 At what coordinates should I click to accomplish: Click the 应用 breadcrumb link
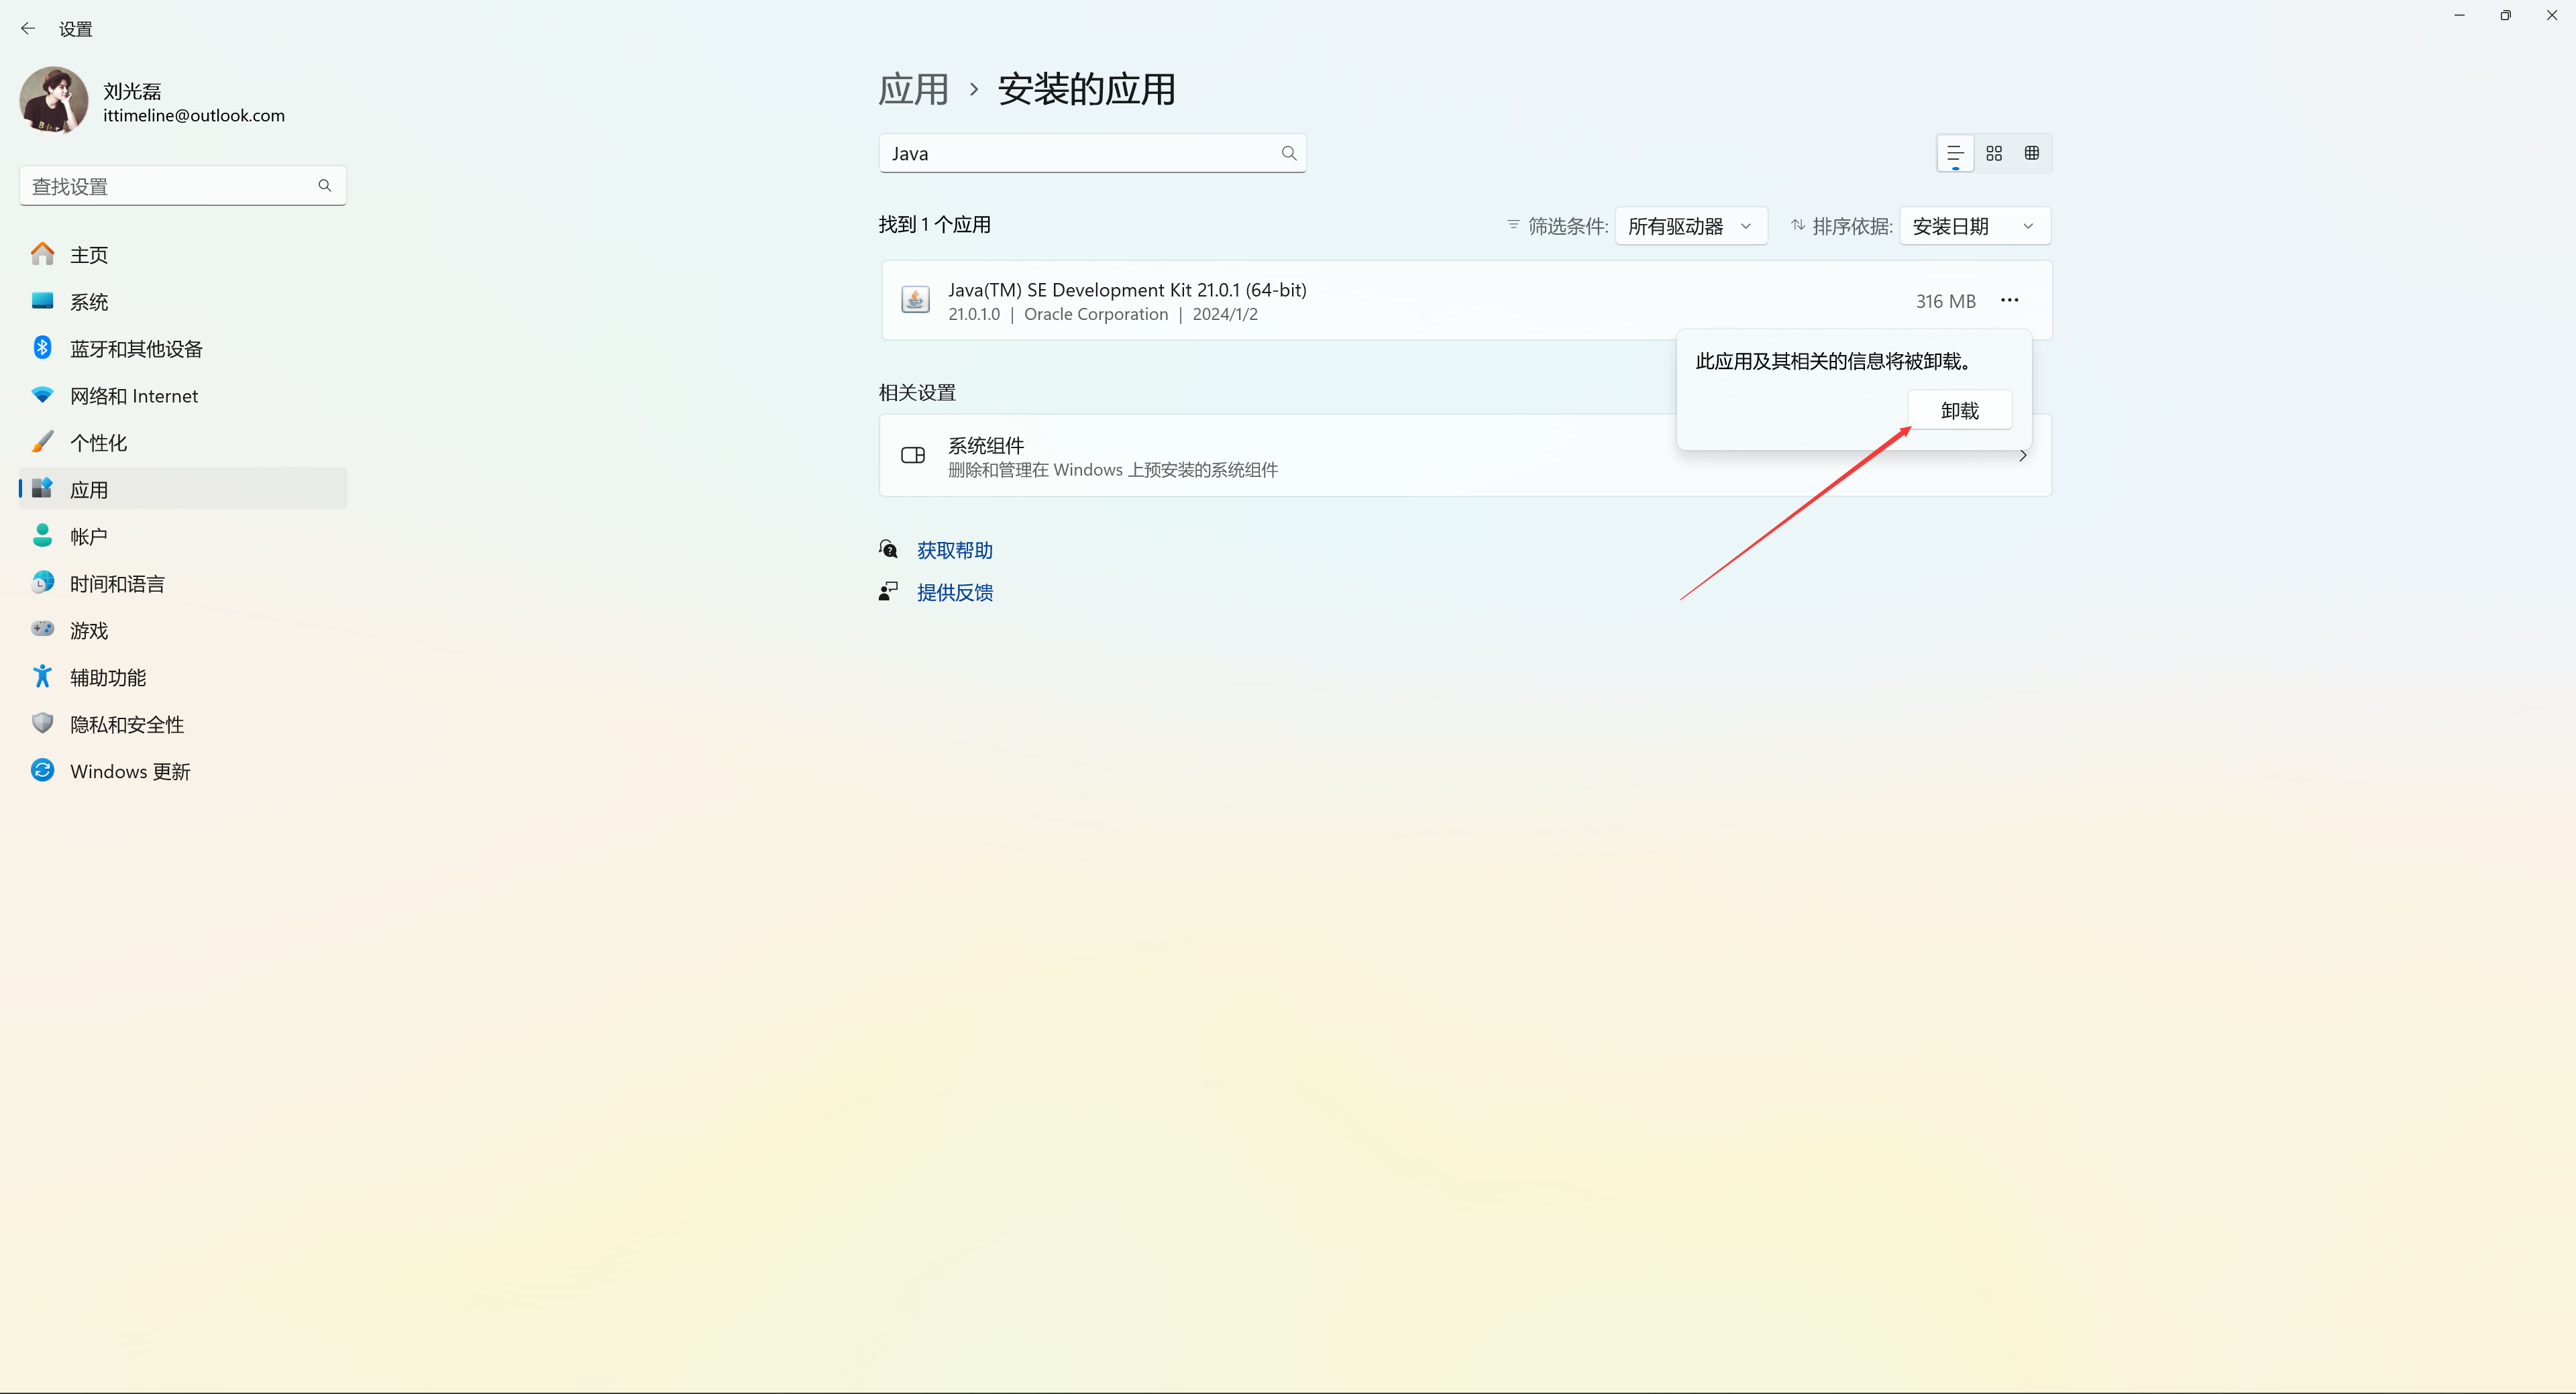[913, 90]
